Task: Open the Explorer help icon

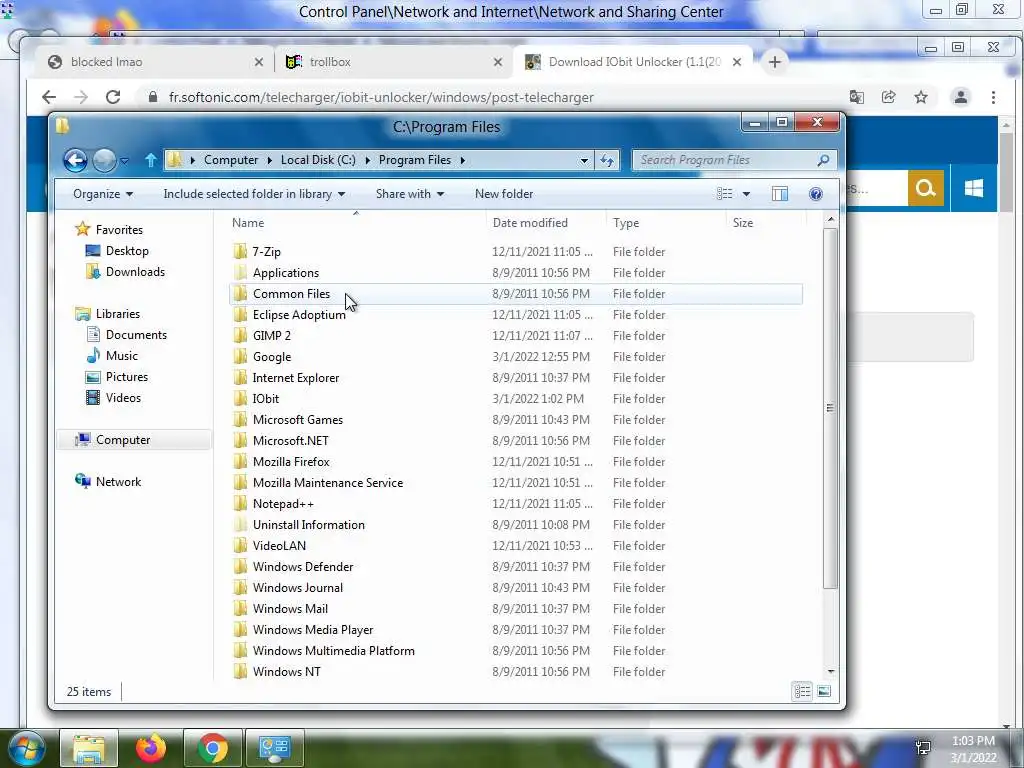Action: pos(815,194)
